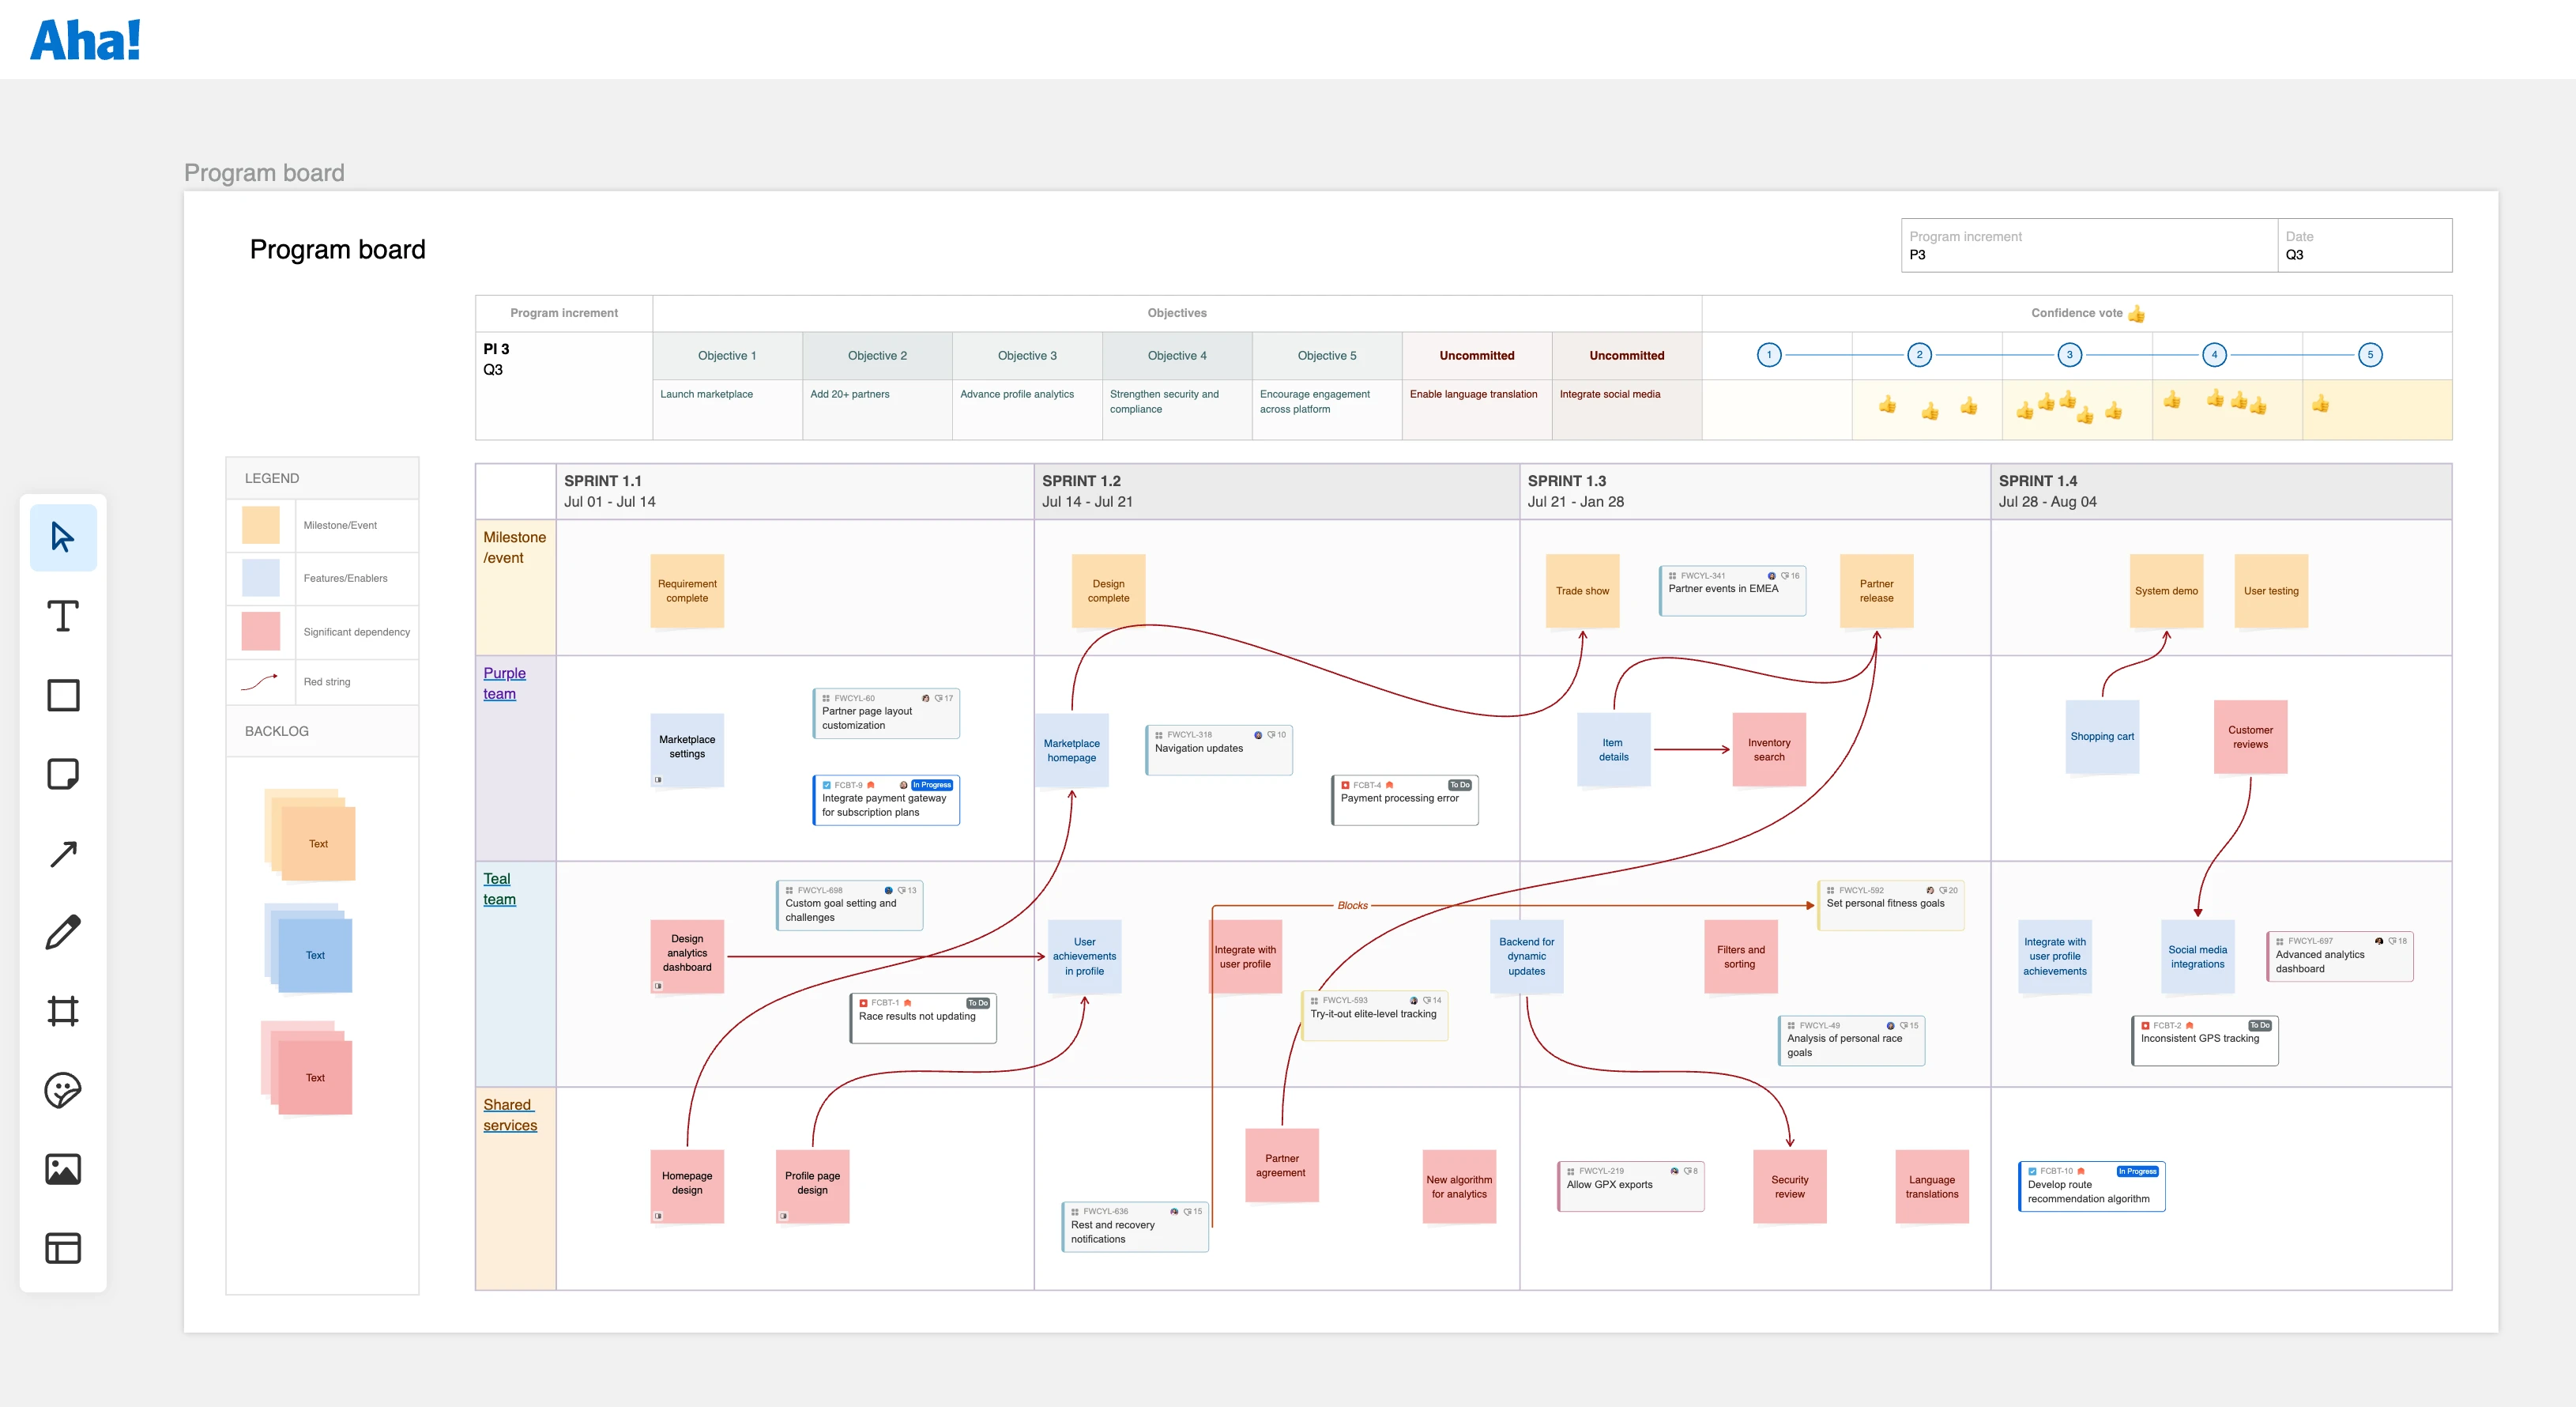Collapse the LEGEND panel

pos(271,478)
